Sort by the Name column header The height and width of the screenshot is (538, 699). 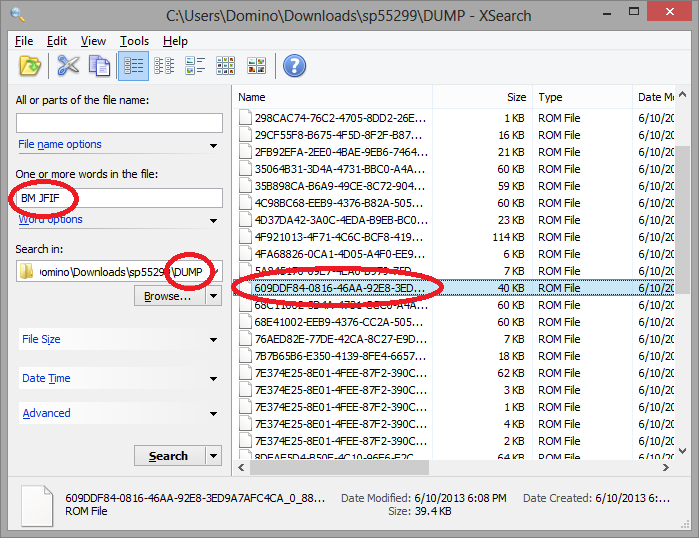pyautogui.click(x=332, y=97)
